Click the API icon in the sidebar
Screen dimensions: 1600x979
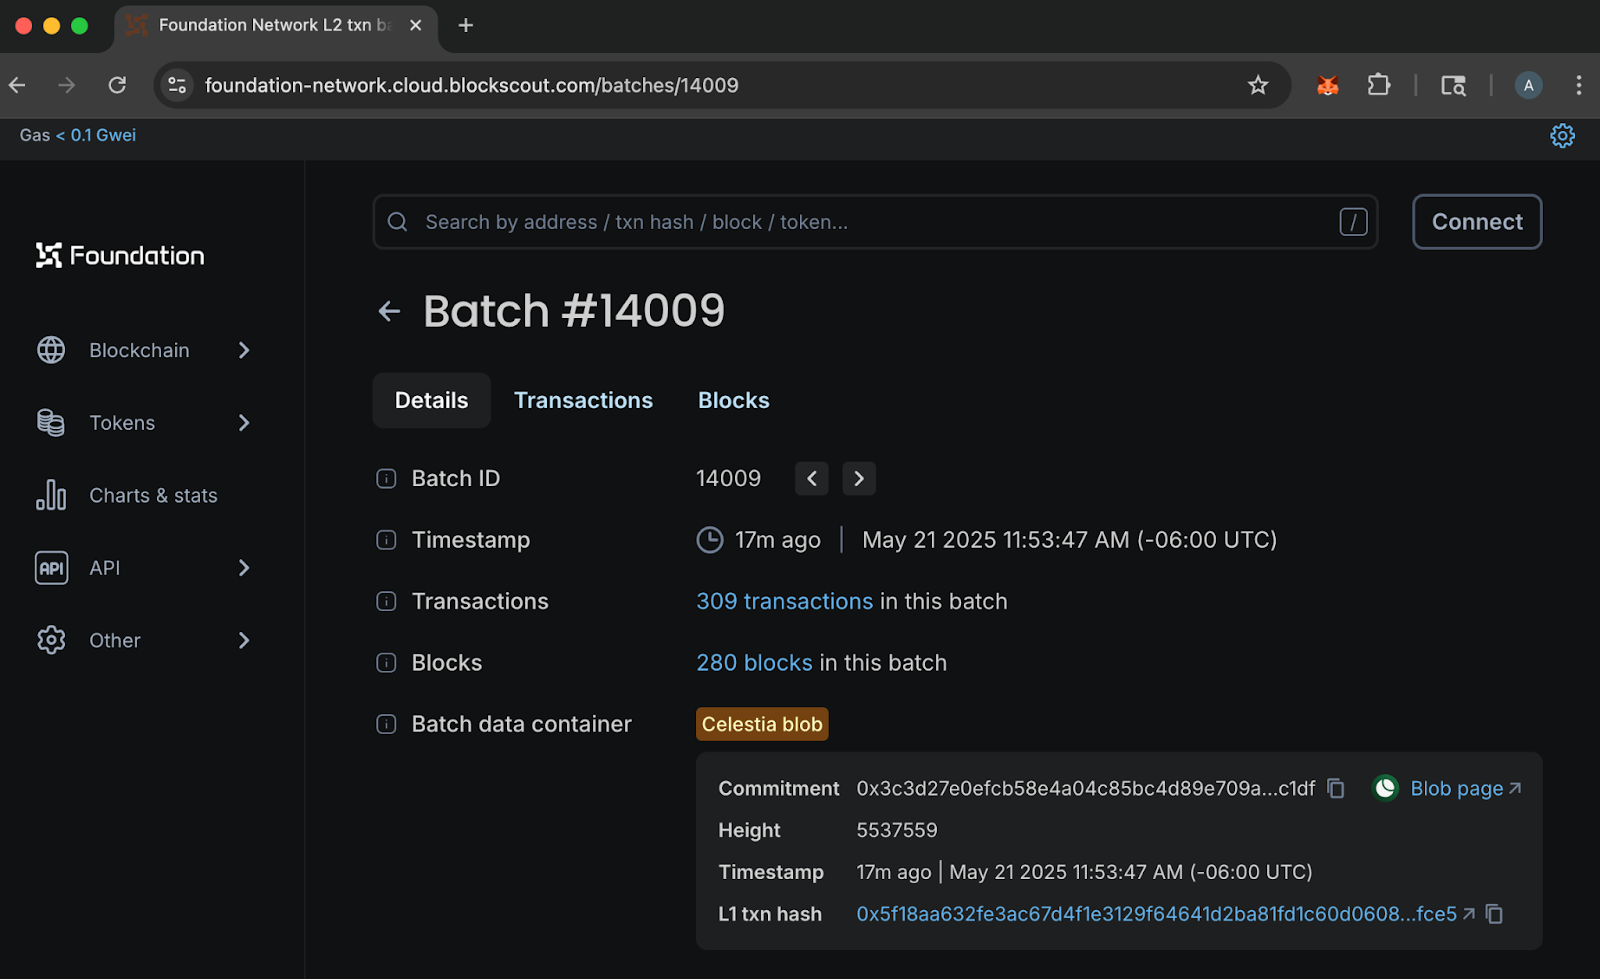coord(51,568)
